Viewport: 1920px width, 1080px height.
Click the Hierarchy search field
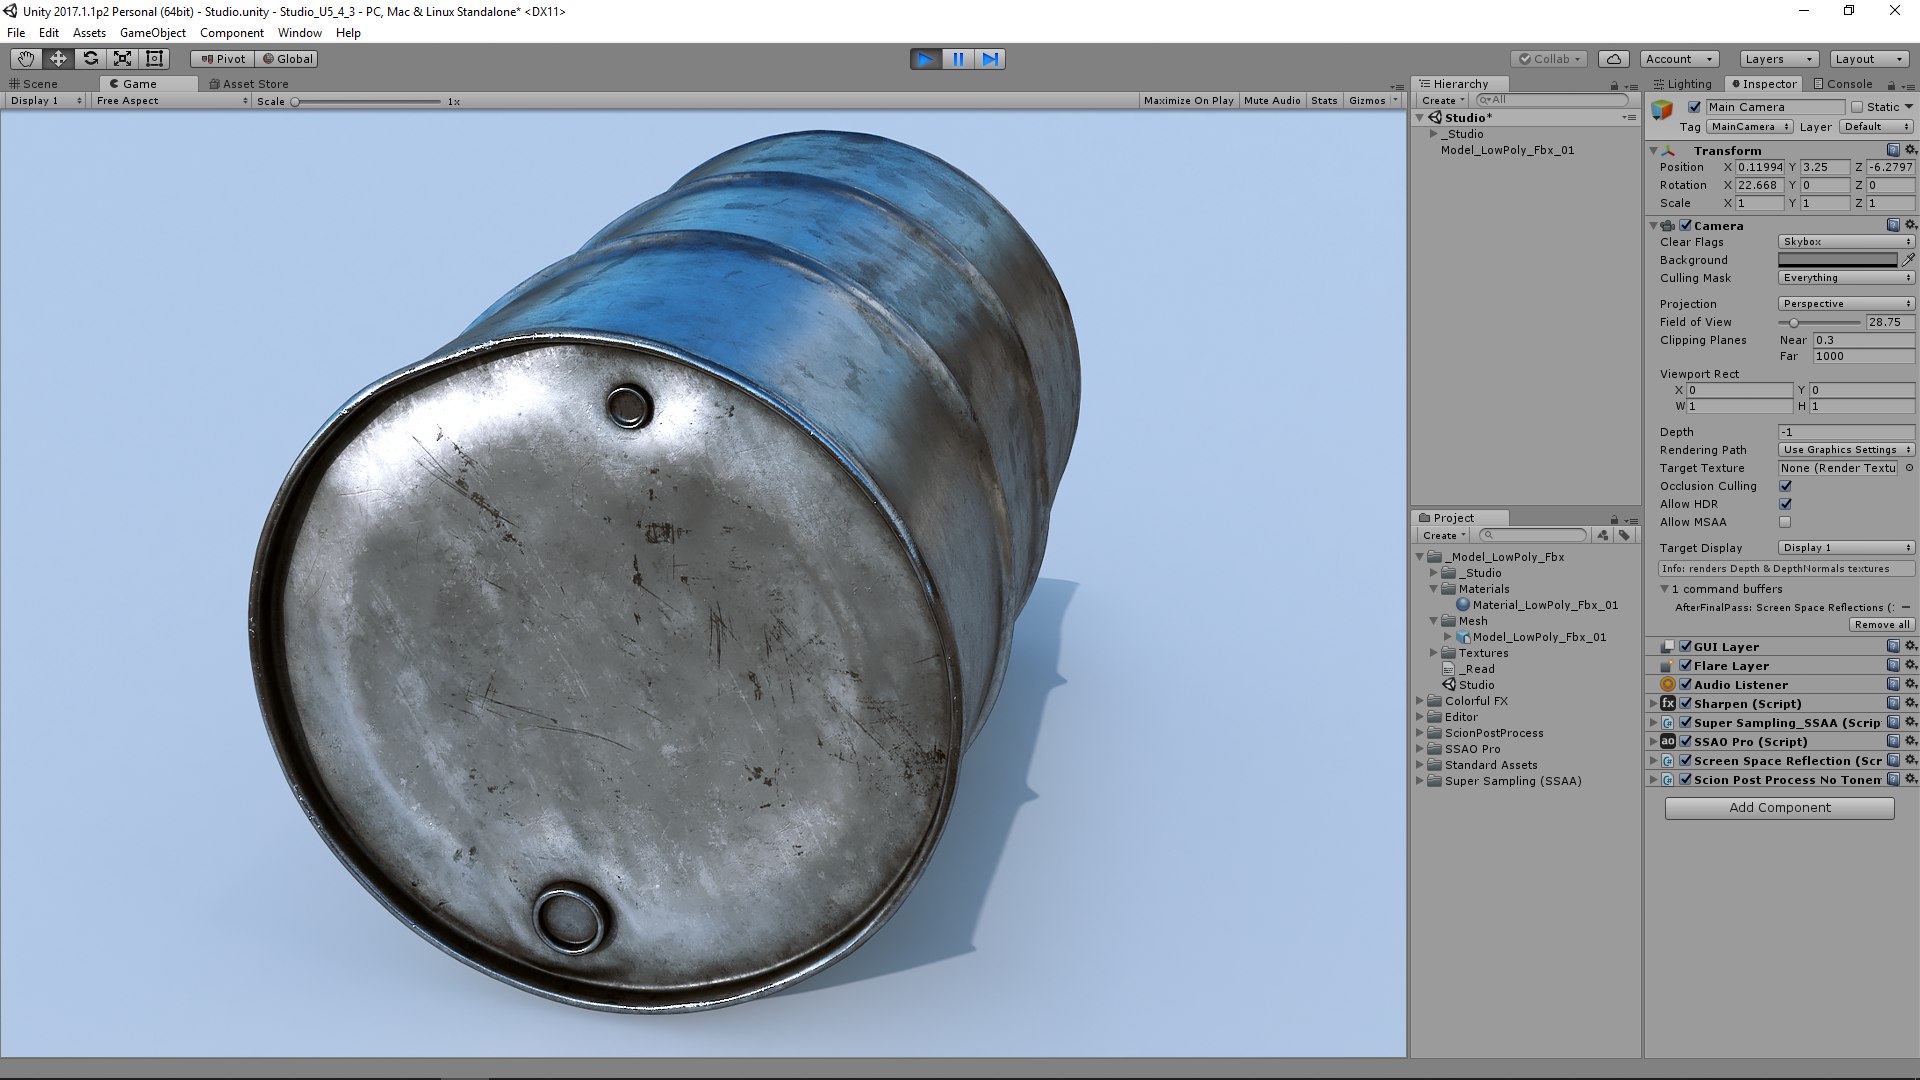tap(1553, 100)
